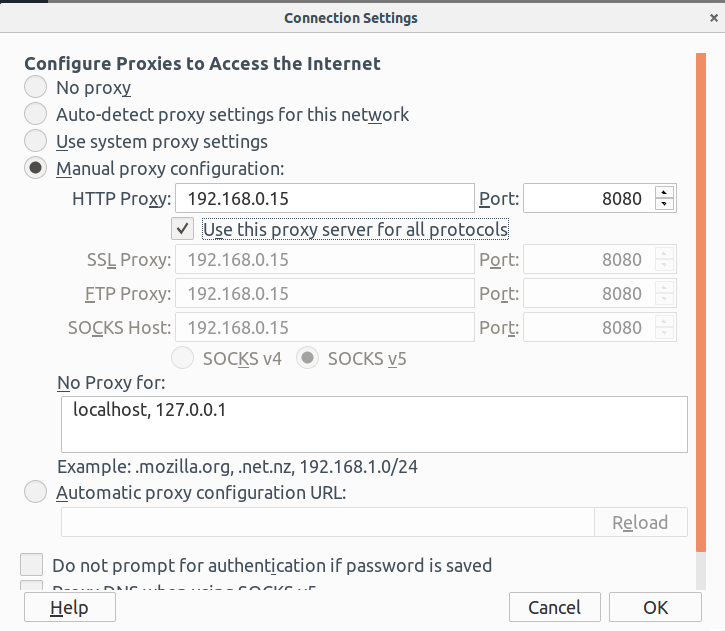This screenshot has width=725, height=631.
Task: Select Auto-detect proxy settings for this network
Action: (36, 114)
